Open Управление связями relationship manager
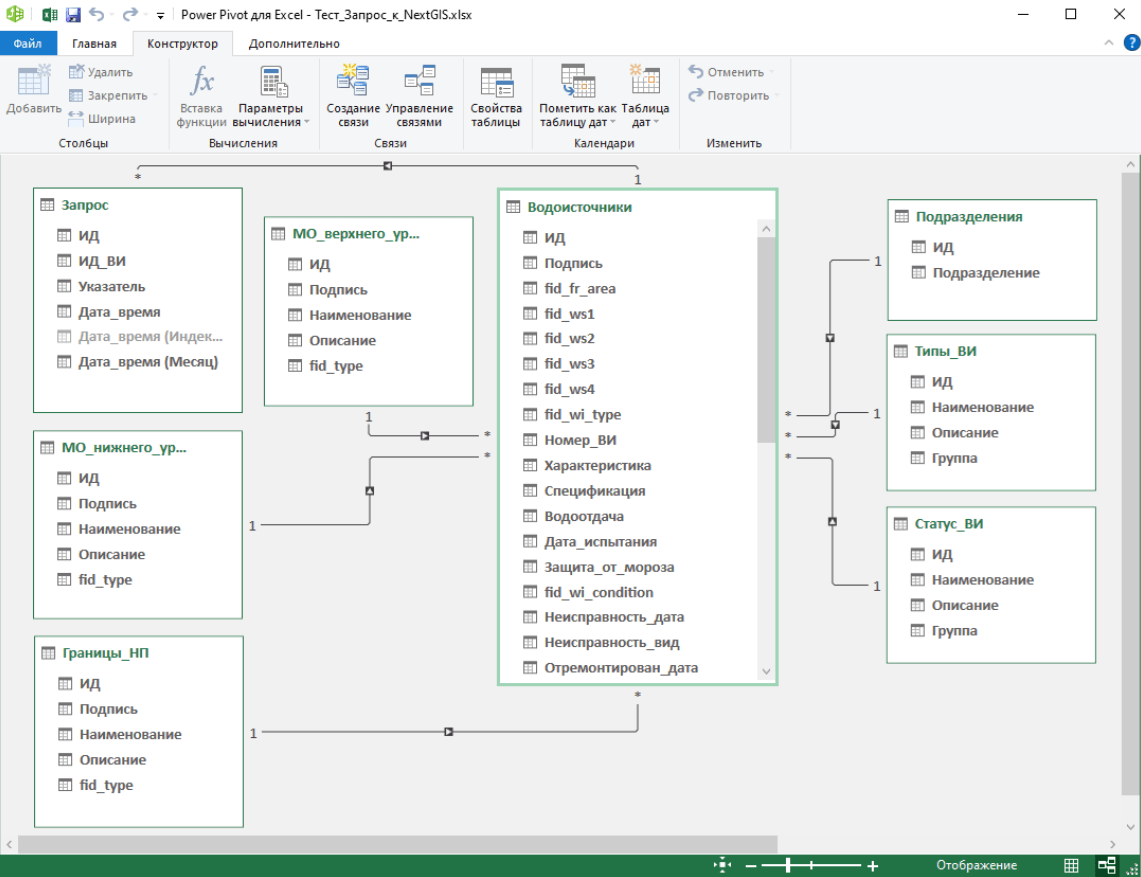Screen dimensions: 1141x877 pos(418,95)
